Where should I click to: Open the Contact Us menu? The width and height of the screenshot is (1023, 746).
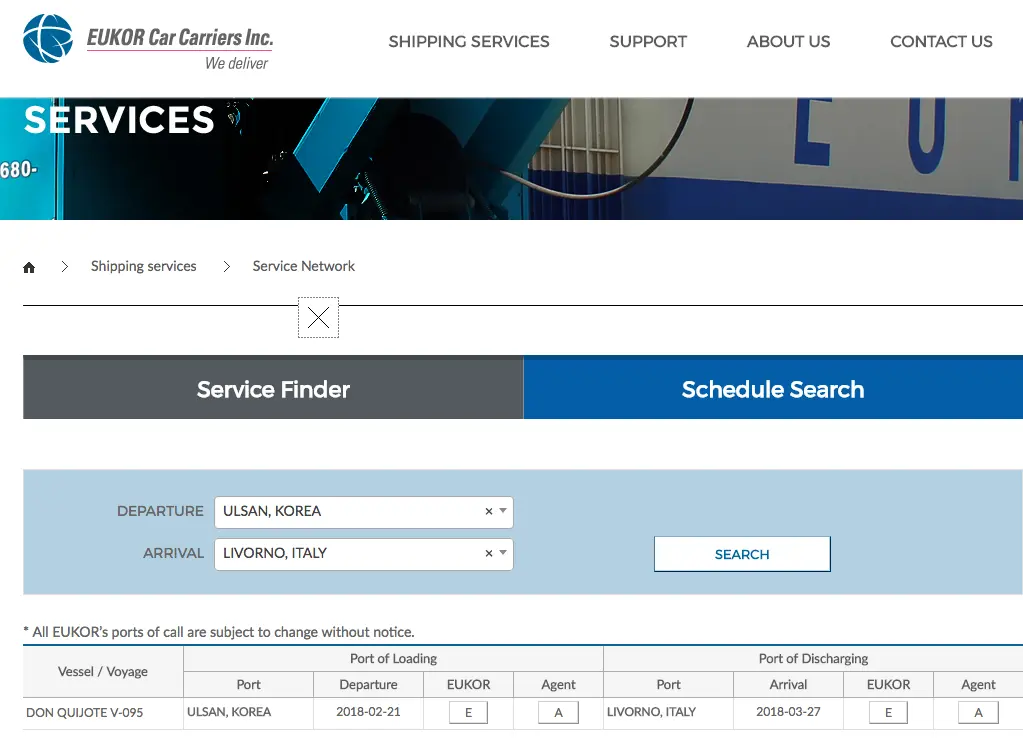[x=941, y=42]
